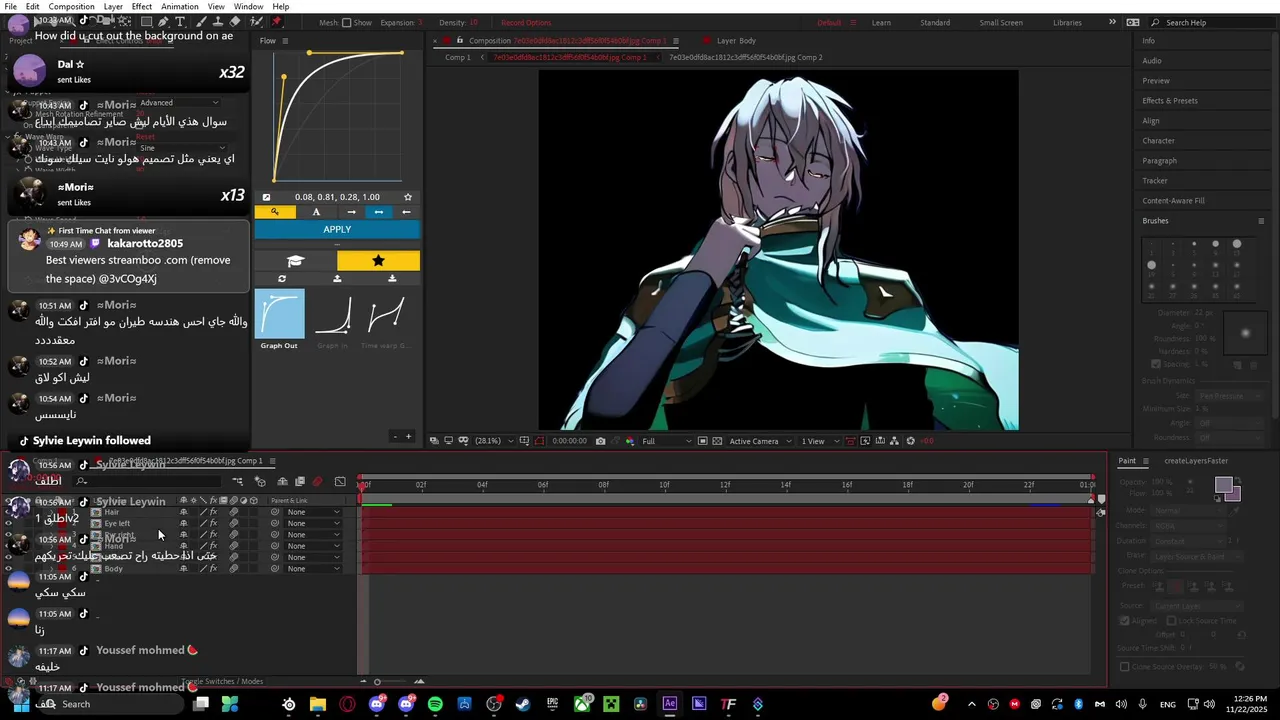Click the APPLY button in the Flow panel
Viewport: 1280px width, 720px height.
[337, 229]
